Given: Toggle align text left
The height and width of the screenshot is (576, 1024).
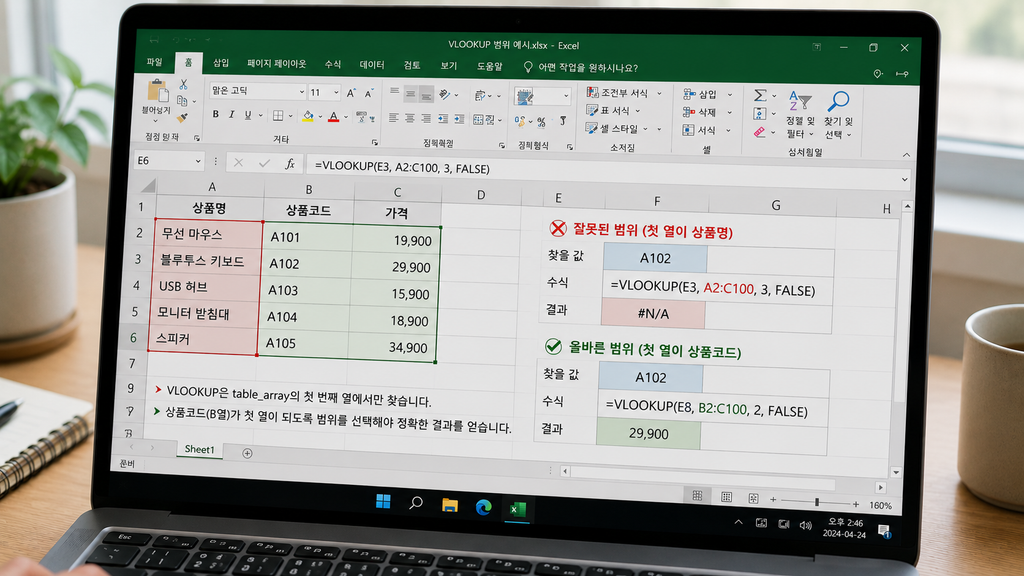Looking at the screenshot, I should click(393, 118).
